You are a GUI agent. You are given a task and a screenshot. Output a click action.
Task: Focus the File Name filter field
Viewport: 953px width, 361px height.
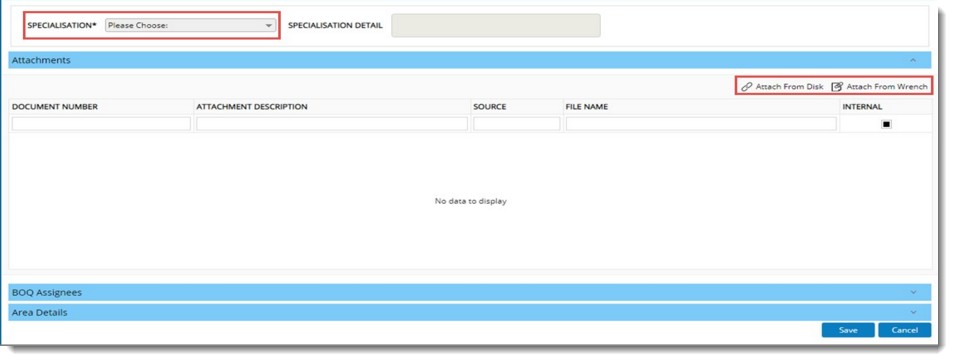(701, 124)
